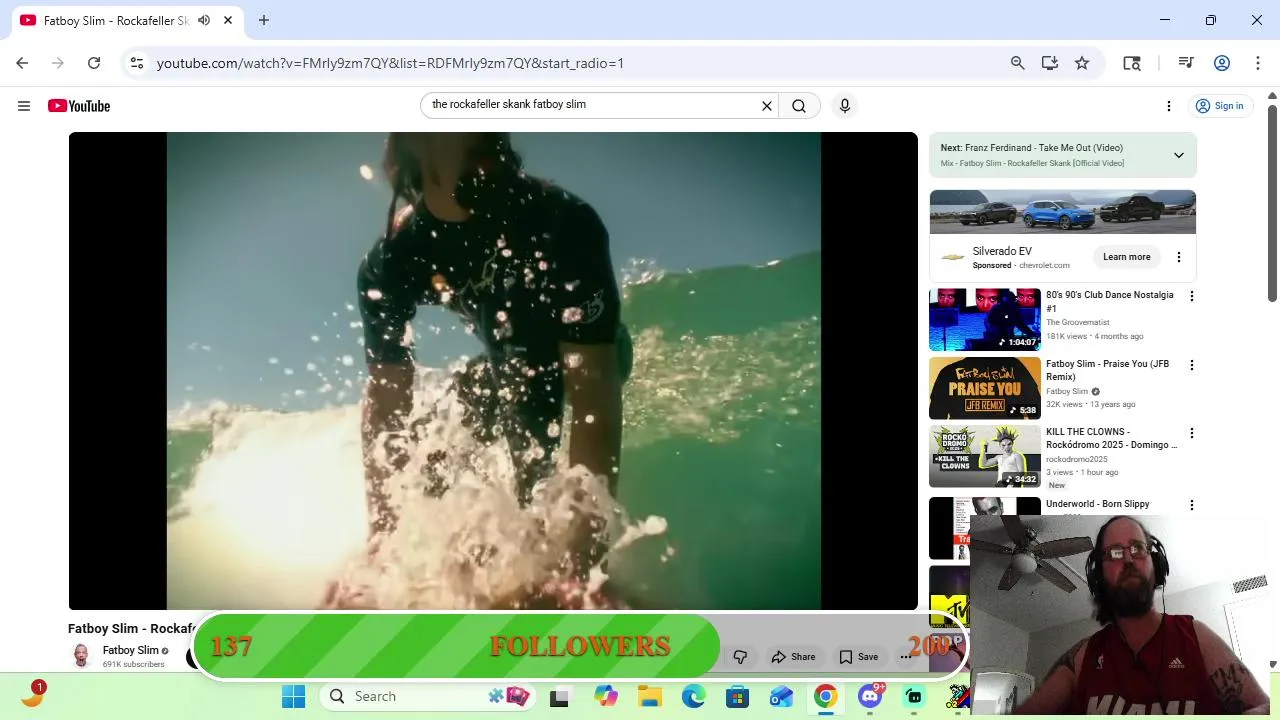The image size is (1280, 720).
Task: Open the widgets icon with notification badge
Action: click(32, 695)
